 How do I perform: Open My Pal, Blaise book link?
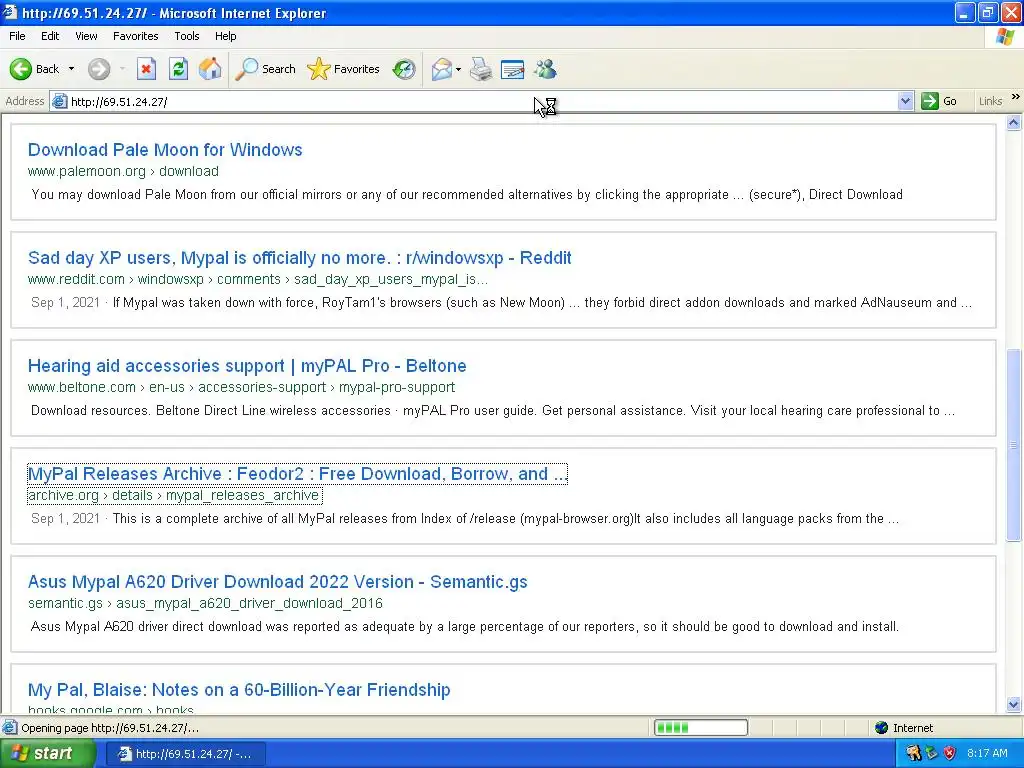239,690
